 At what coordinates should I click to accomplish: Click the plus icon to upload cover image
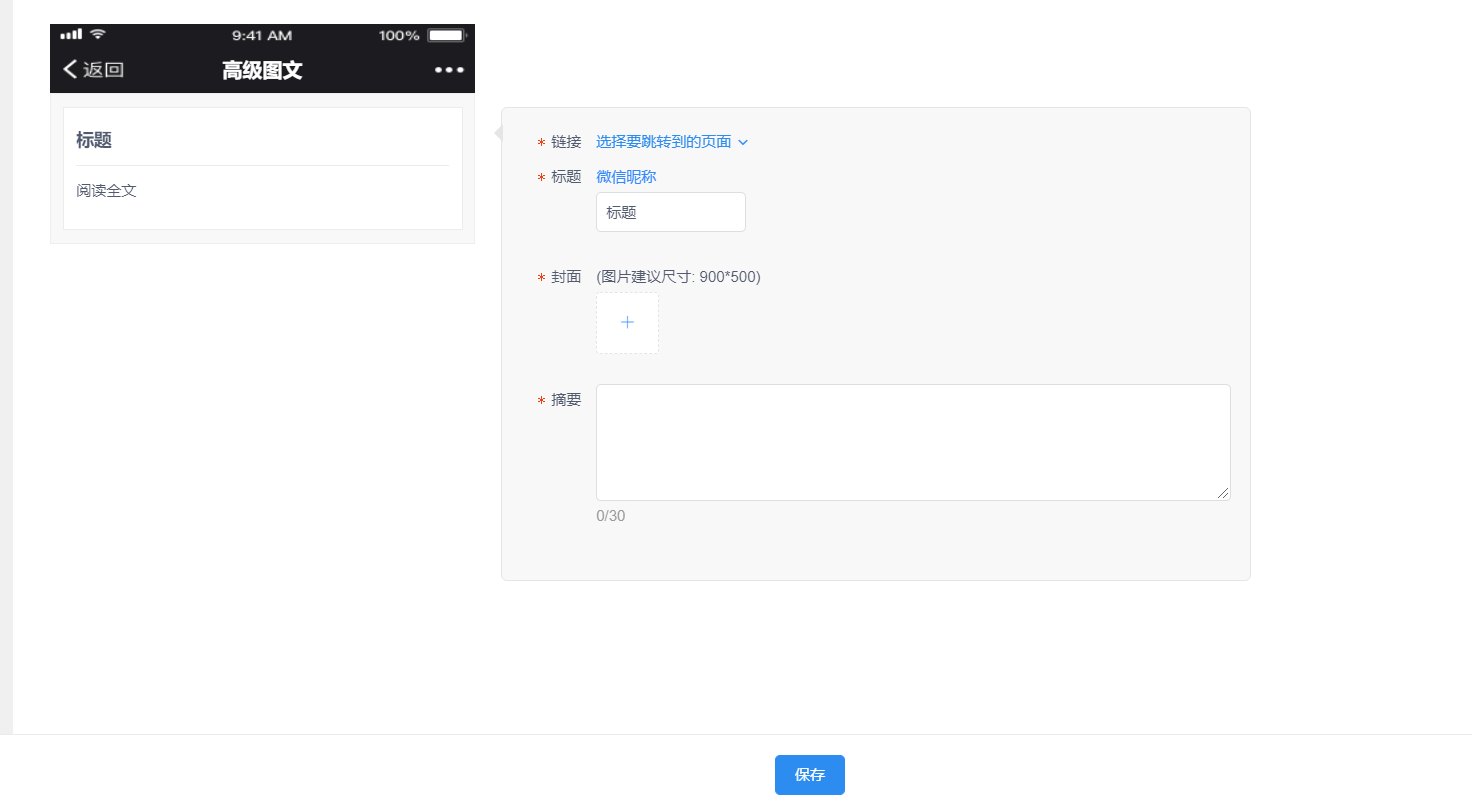pyautogui.click(x=627, y=323)
